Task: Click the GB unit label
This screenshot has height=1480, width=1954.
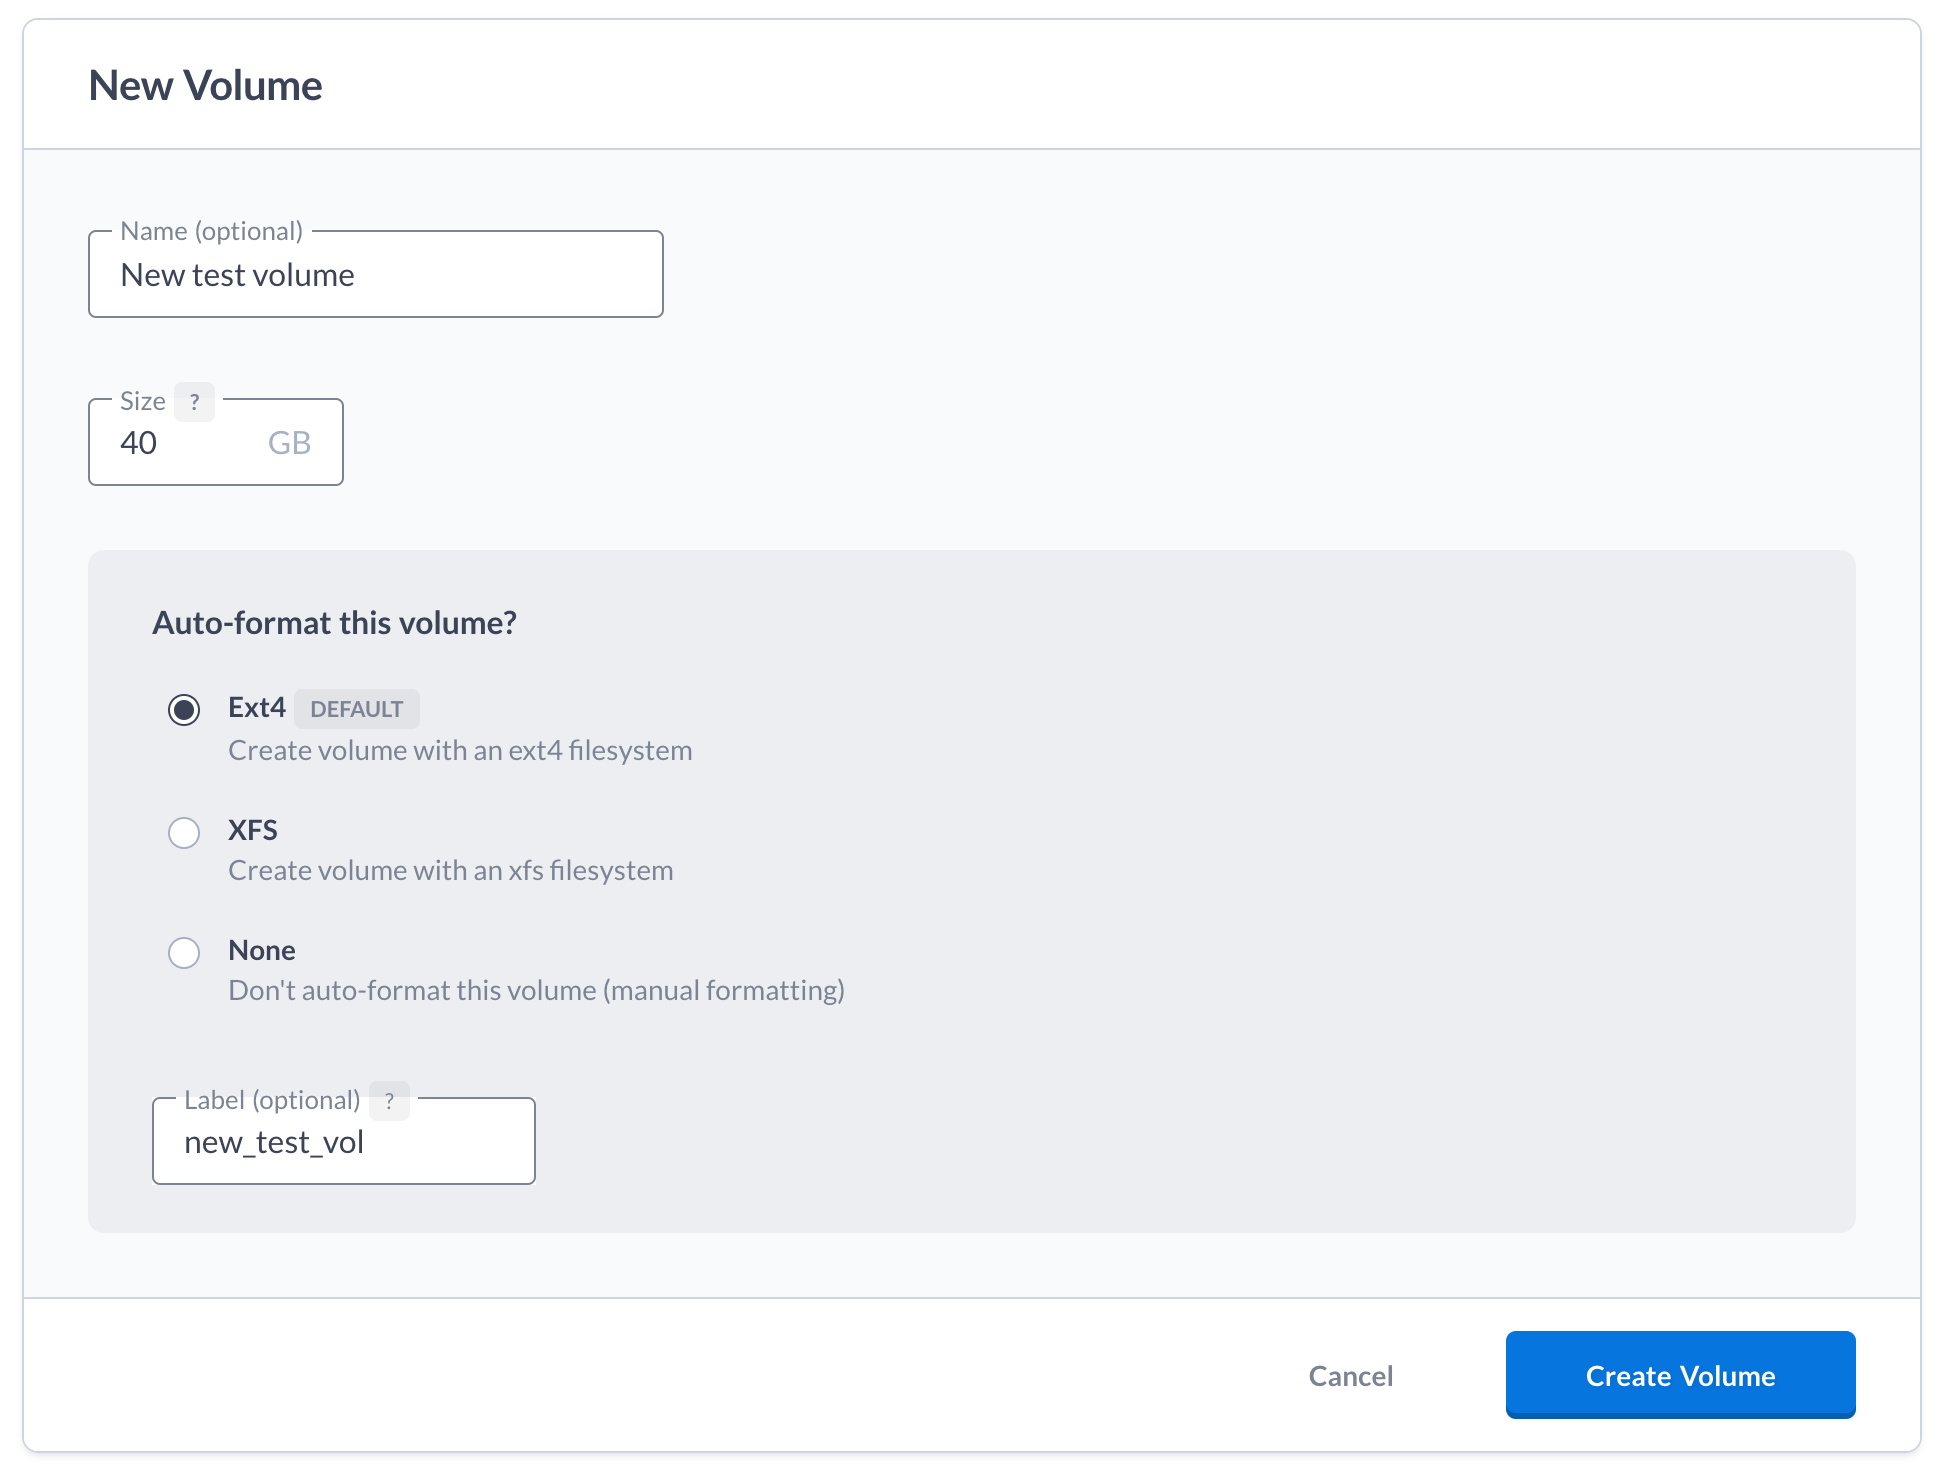Action: coord(289,443)
